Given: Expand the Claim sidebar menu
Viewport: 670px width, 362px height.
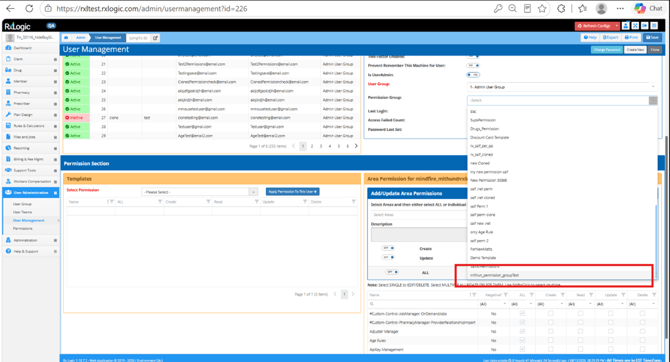Looking at the screenshot, I should point(55,59).
